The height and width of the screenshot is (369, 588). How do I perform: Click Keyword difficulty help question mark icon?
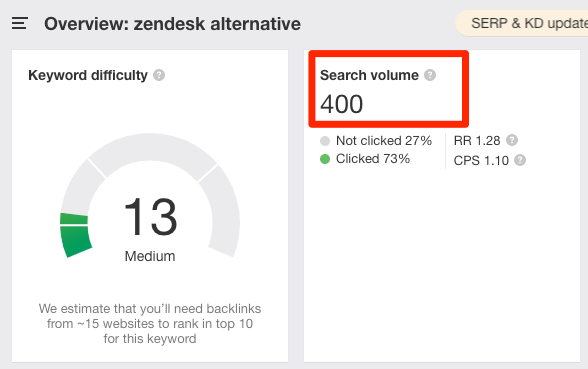click(159, 75)
